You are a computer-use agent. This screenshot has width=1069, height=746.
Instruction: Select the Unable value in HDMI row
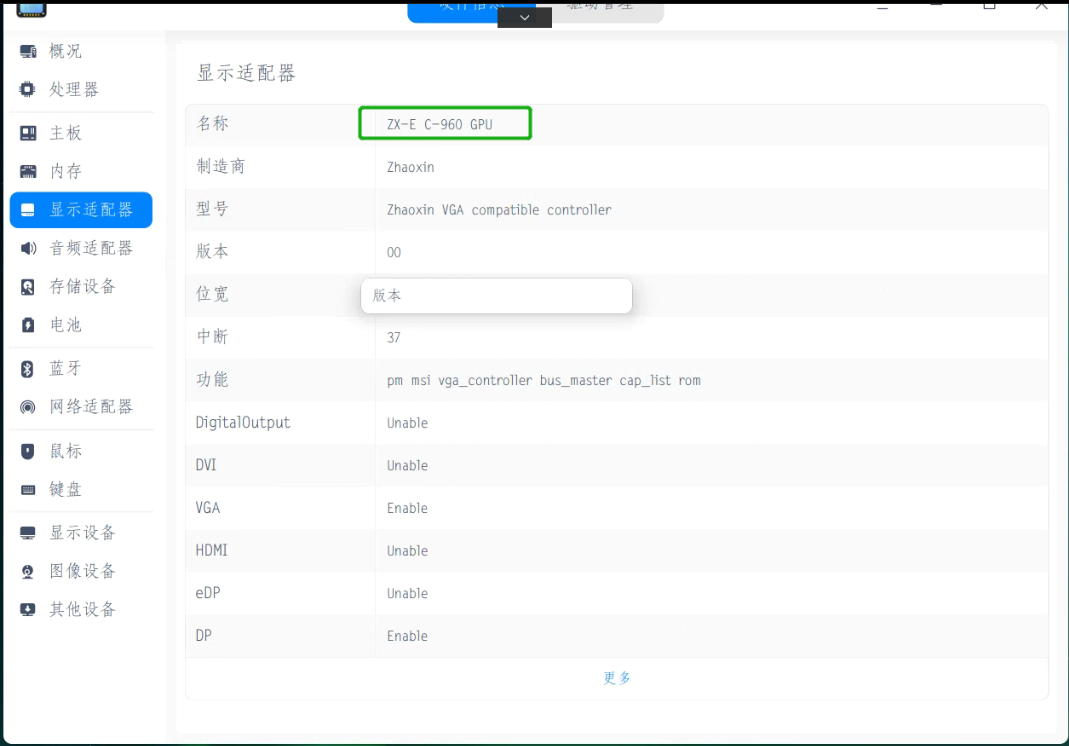[x=408, y=551]
